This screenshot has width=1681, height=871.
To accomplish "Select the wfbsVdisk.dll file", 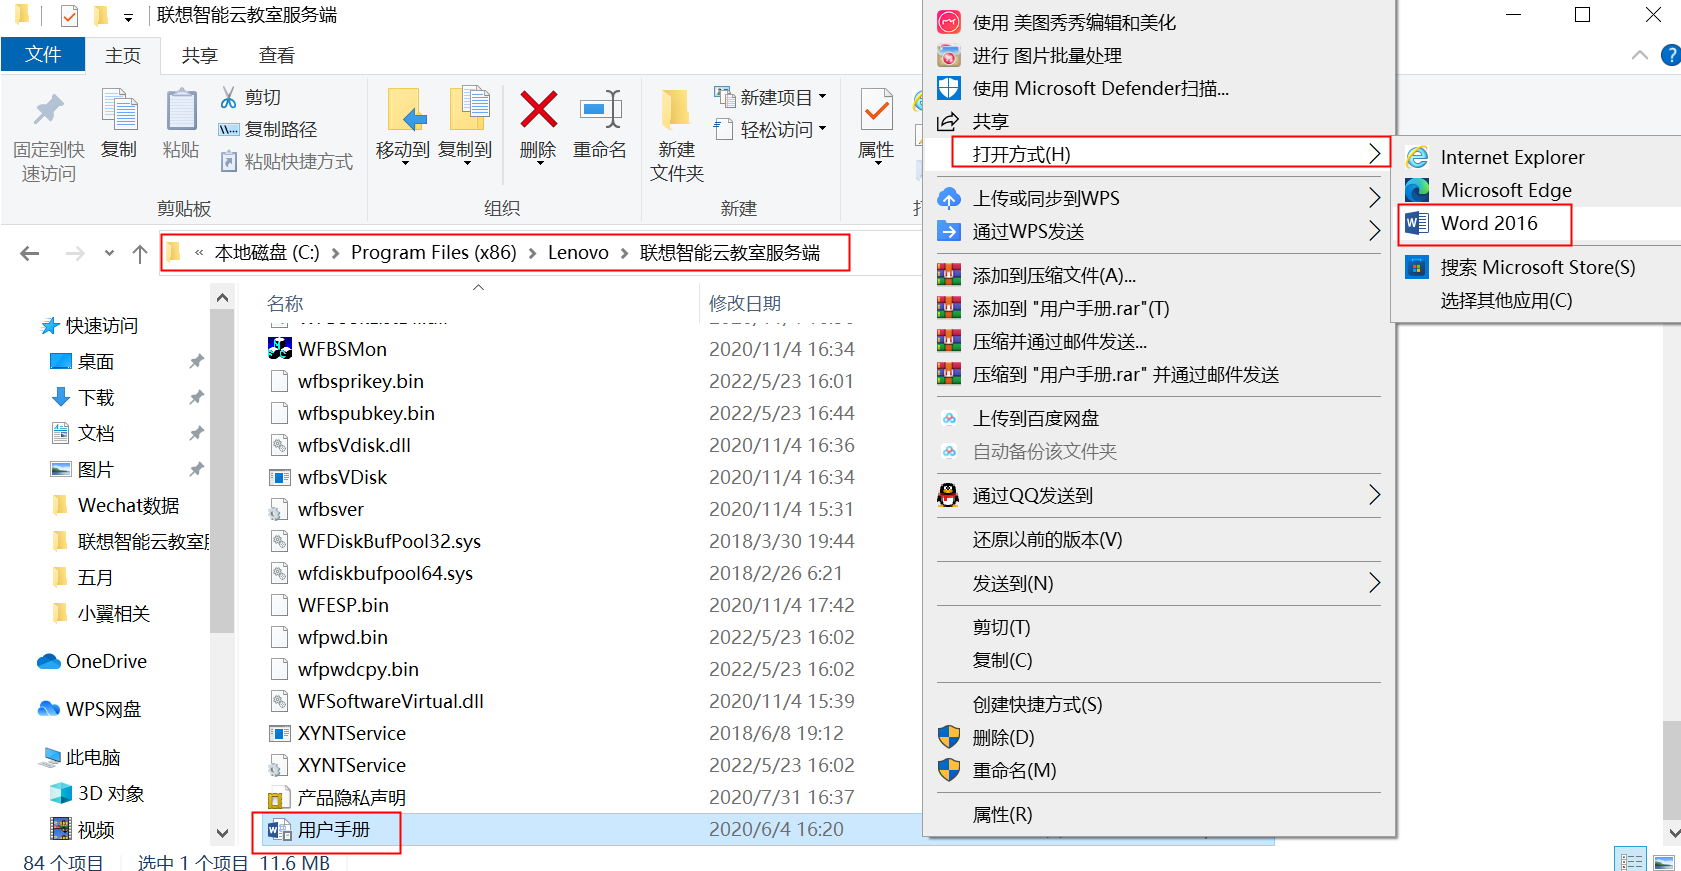I will (354, 445).
